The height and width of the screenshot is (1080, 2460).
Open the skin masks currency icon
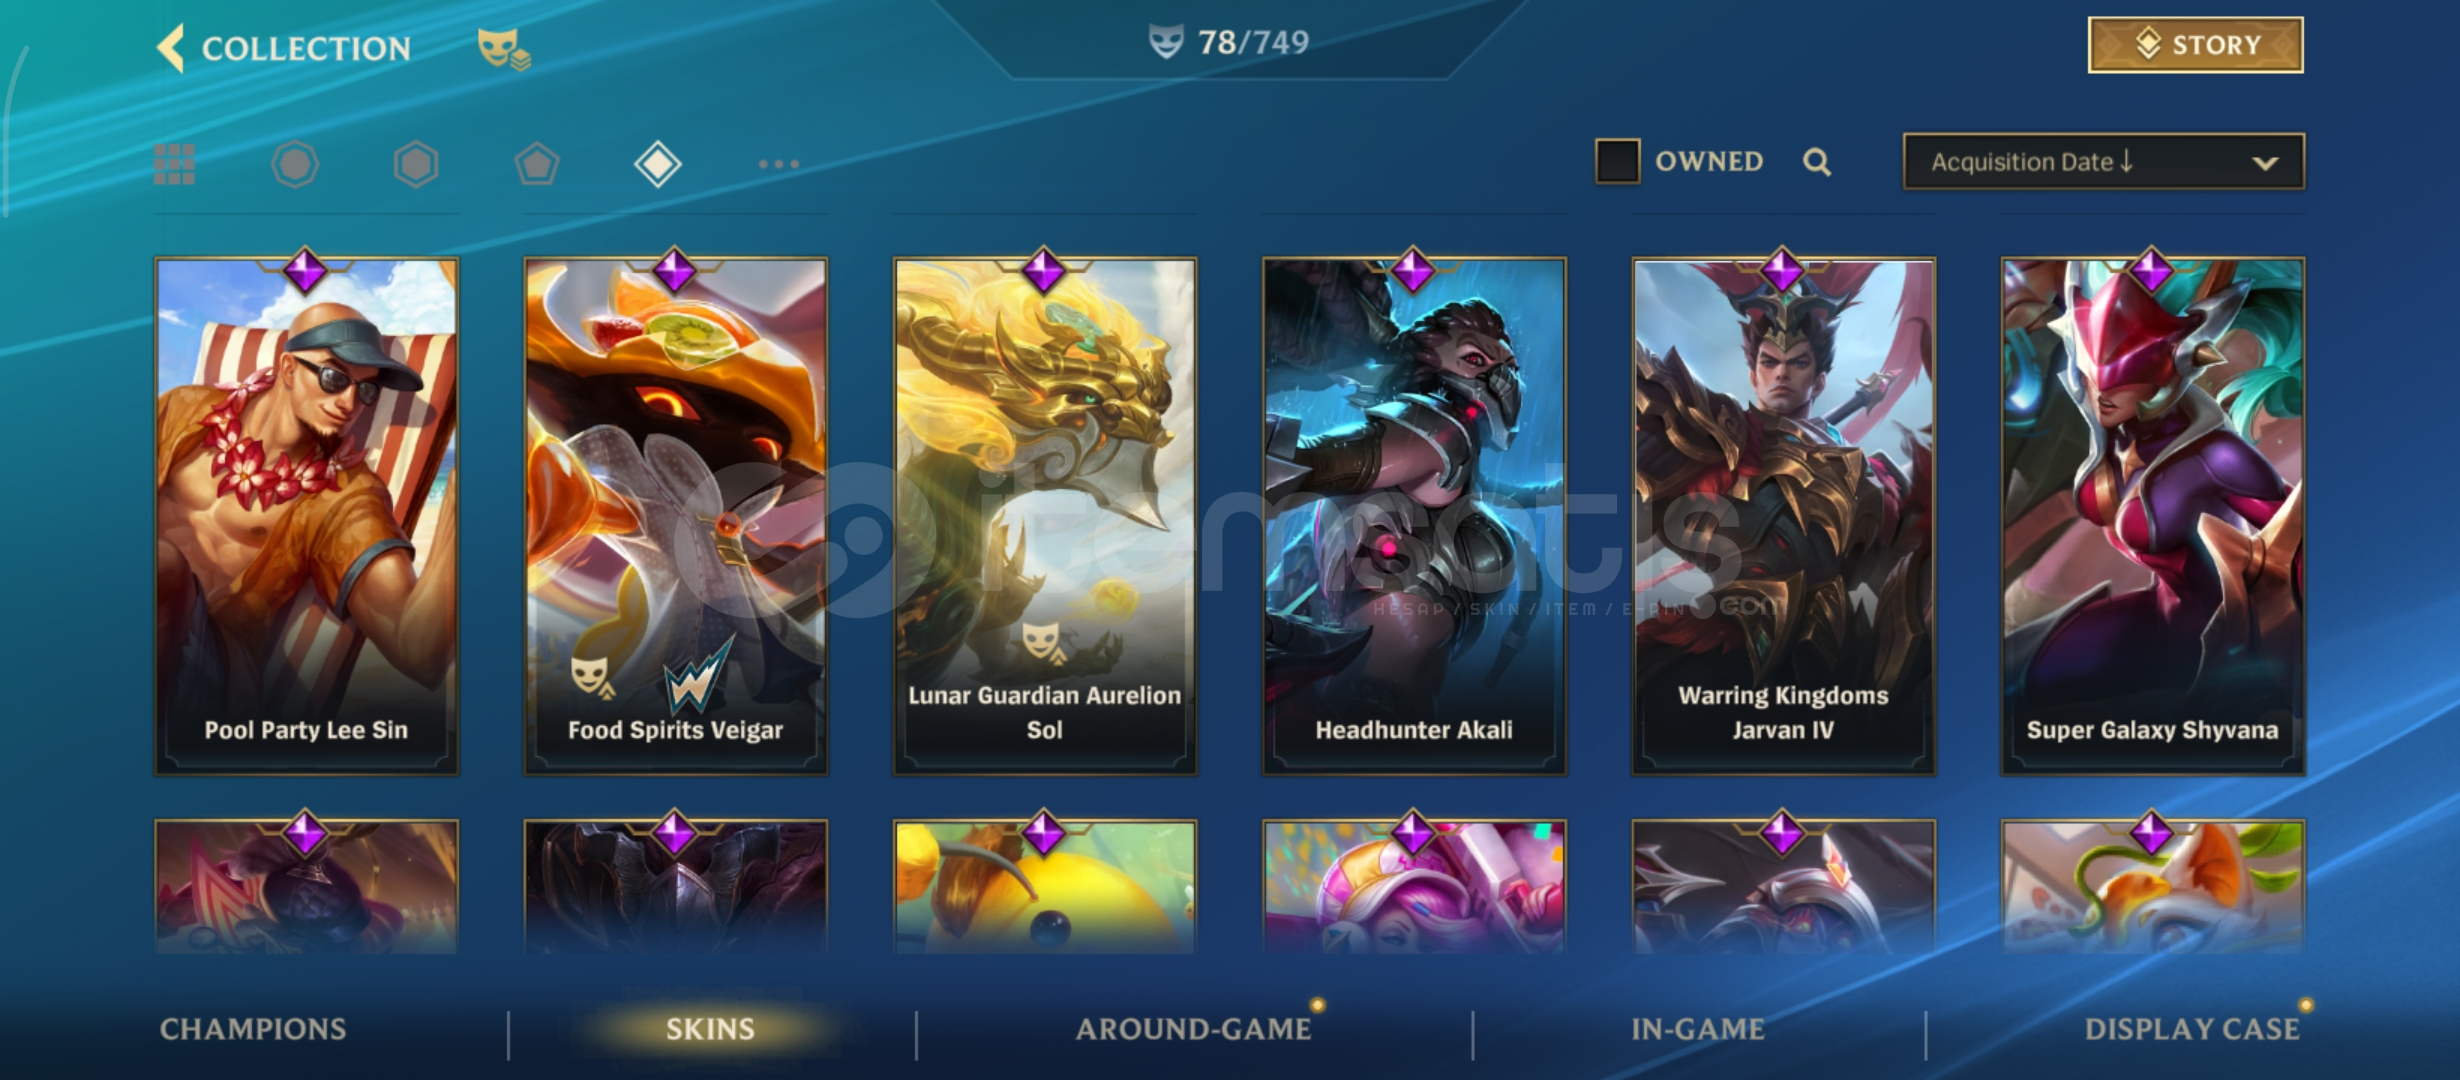pos(503,49)
